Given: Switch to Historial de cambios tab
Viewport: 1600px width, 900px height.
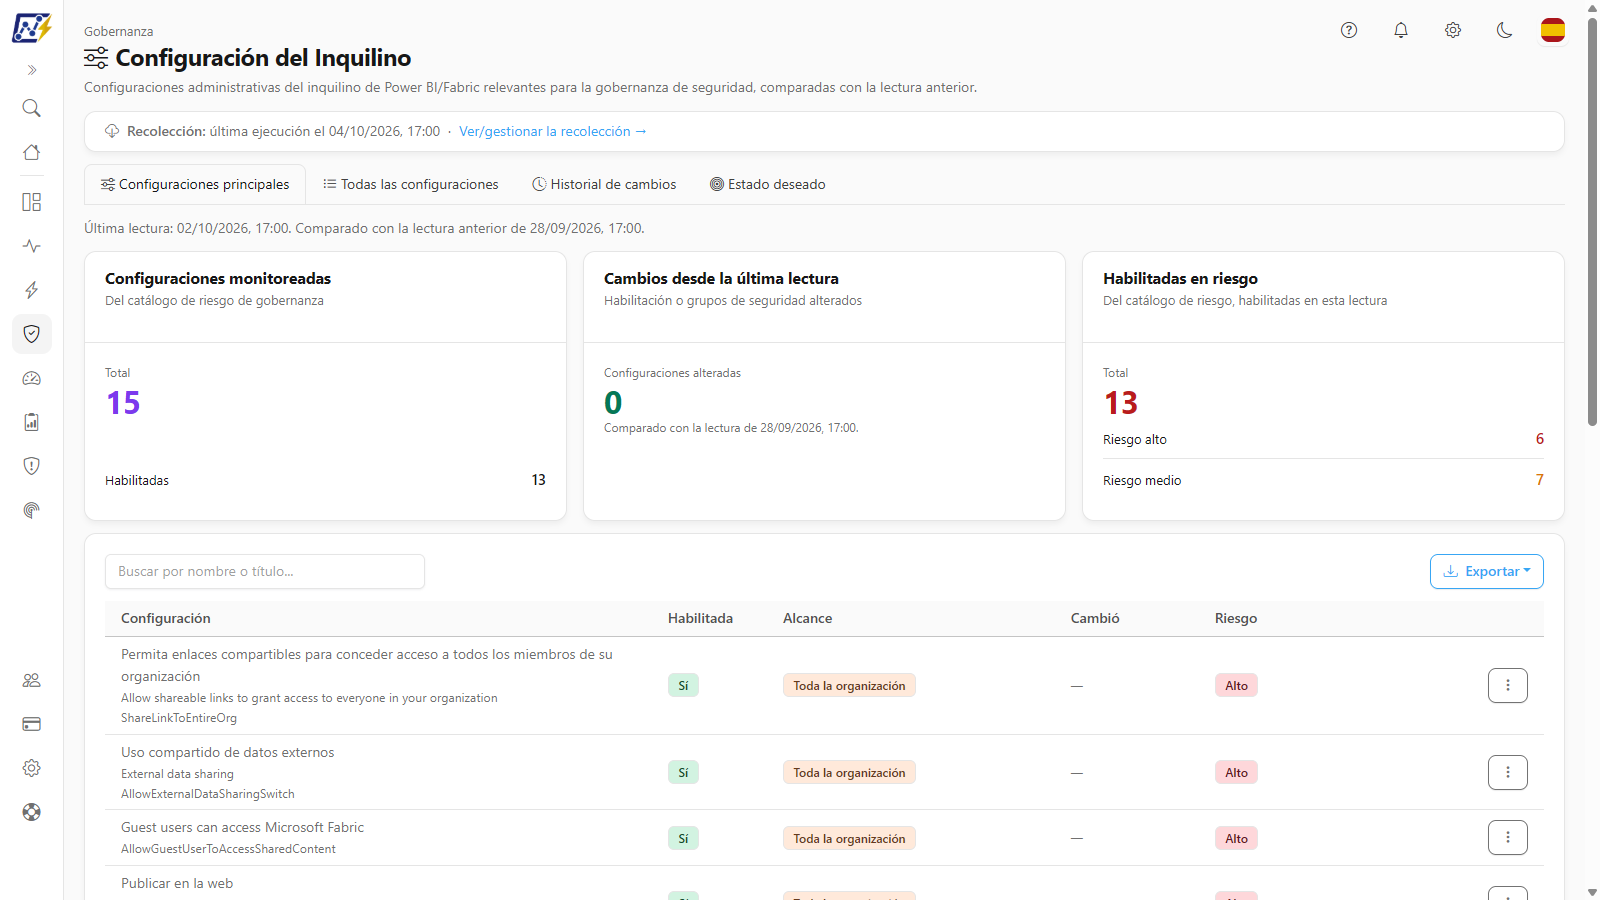Looking at the screenshot, I should [x=604, y=184].
